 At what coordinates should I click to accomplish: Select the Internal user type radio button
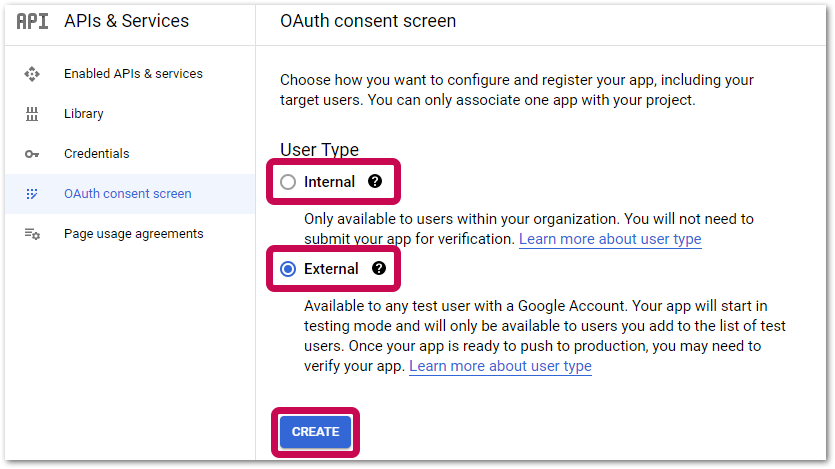[289, 182]
